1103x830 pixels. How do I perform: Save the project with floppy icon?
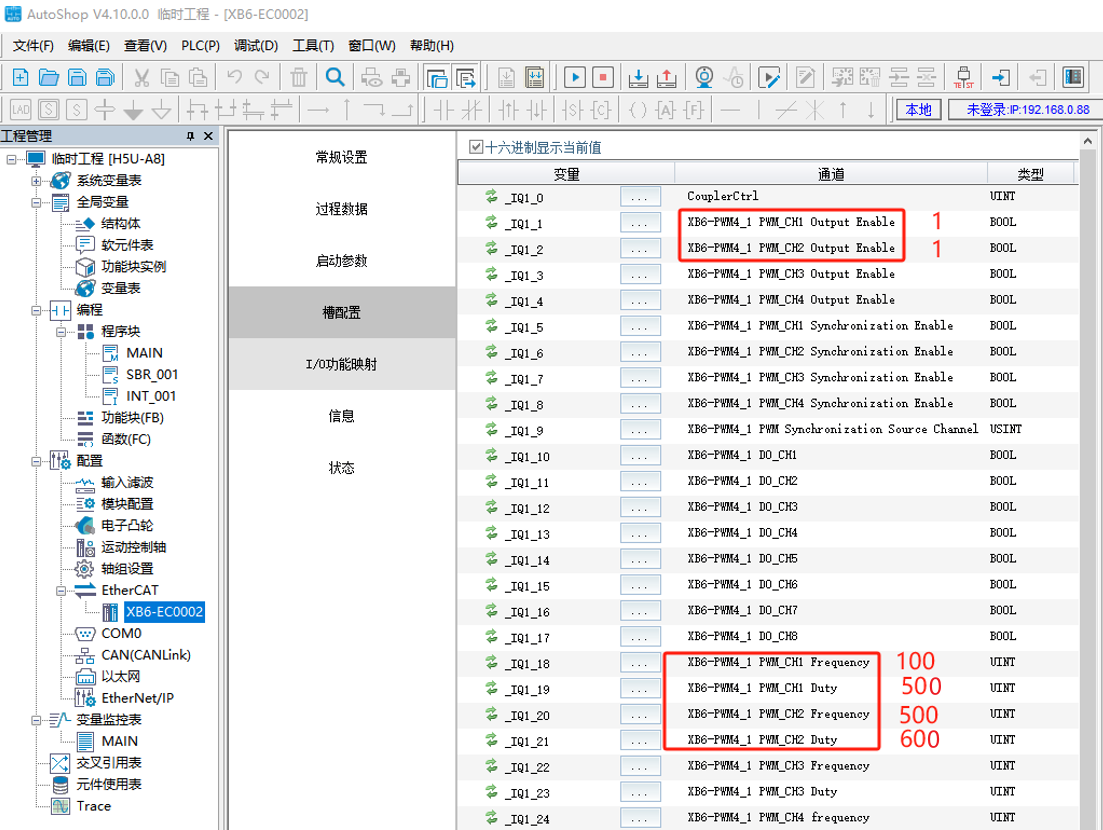click(77, 77)
